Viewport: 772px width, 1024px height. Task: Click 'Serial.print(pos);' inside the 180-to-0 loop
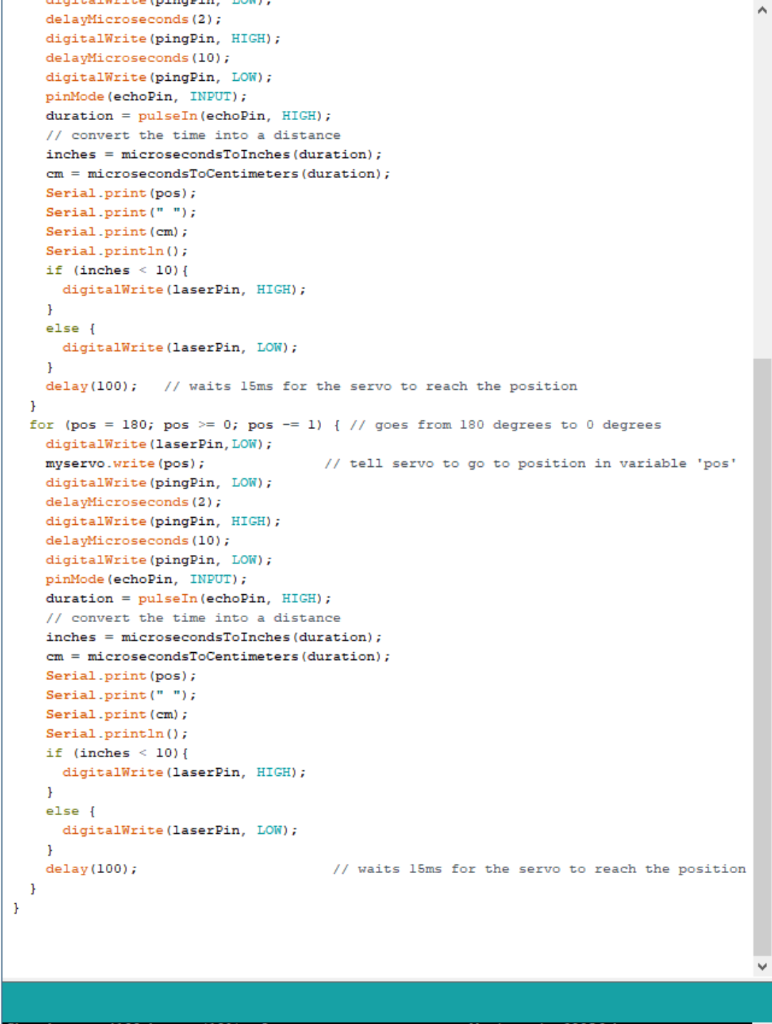tap(121, 676)
